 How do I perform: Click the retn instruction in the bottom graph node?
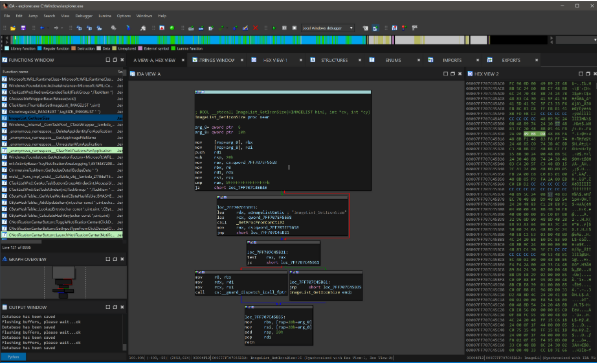pos(249,342)
